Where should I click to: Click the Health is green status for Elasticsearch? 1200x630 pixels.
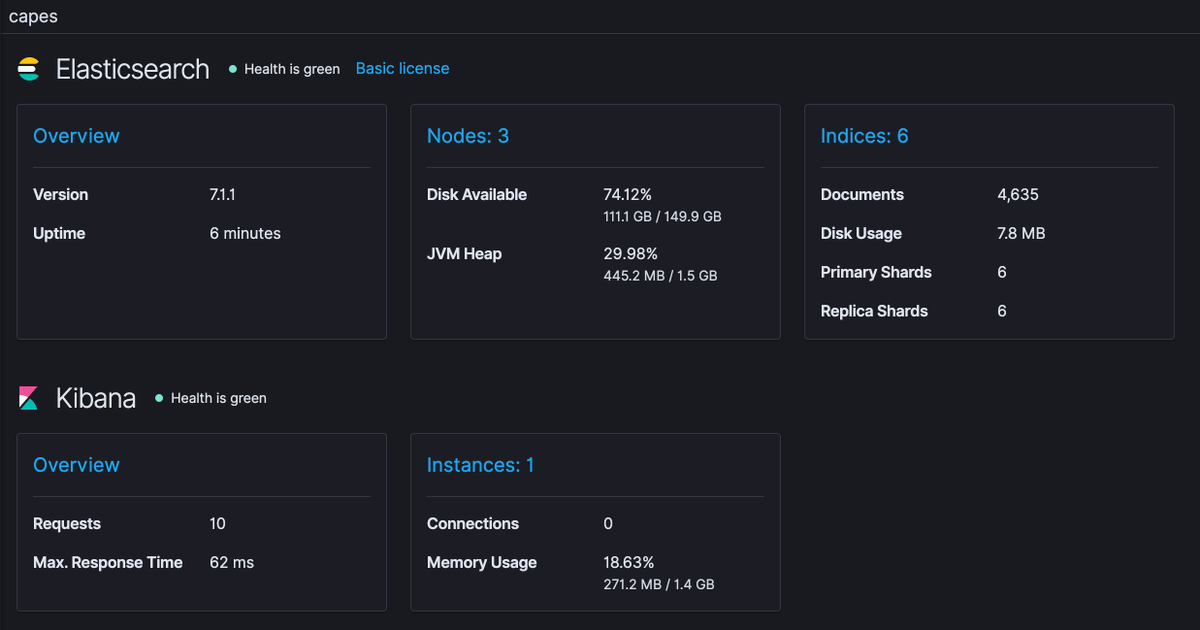tap(292, 69)
